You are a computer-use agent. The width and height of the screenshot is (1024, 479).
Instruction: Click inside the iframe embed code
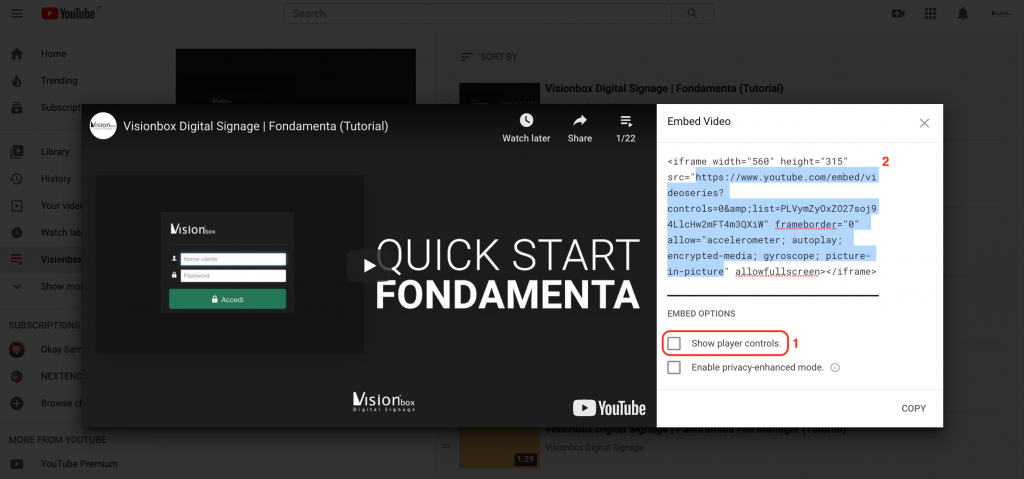click(x=773, y=216)
